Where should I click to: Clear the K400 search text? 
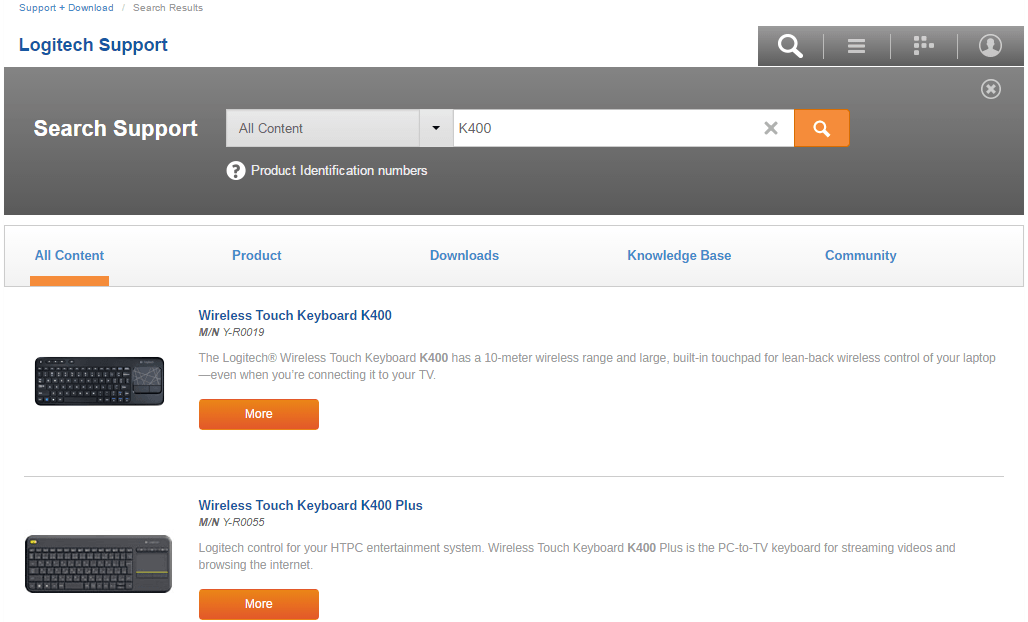coord(771,128)
